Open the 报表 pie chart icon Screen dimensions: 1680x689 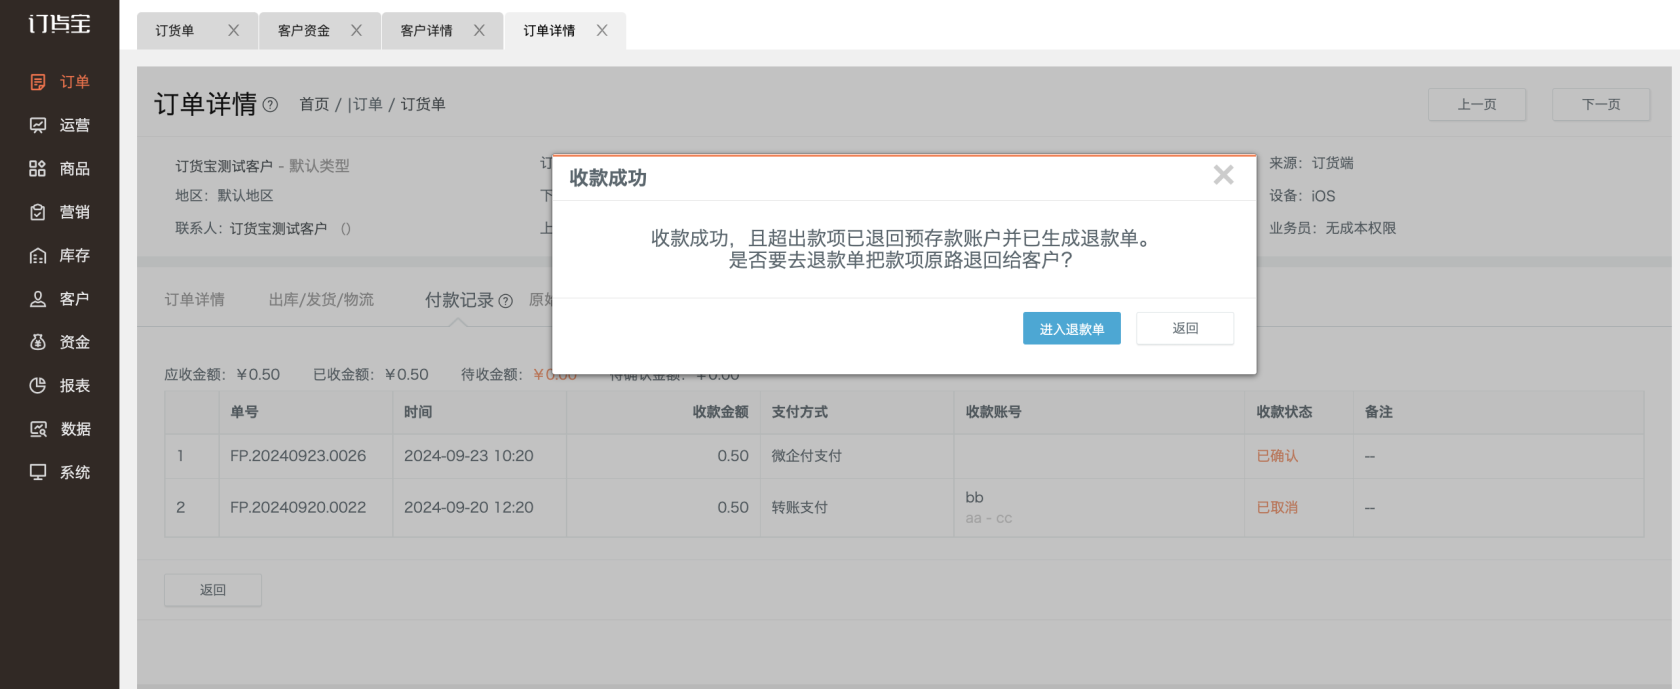coord(38,386)
